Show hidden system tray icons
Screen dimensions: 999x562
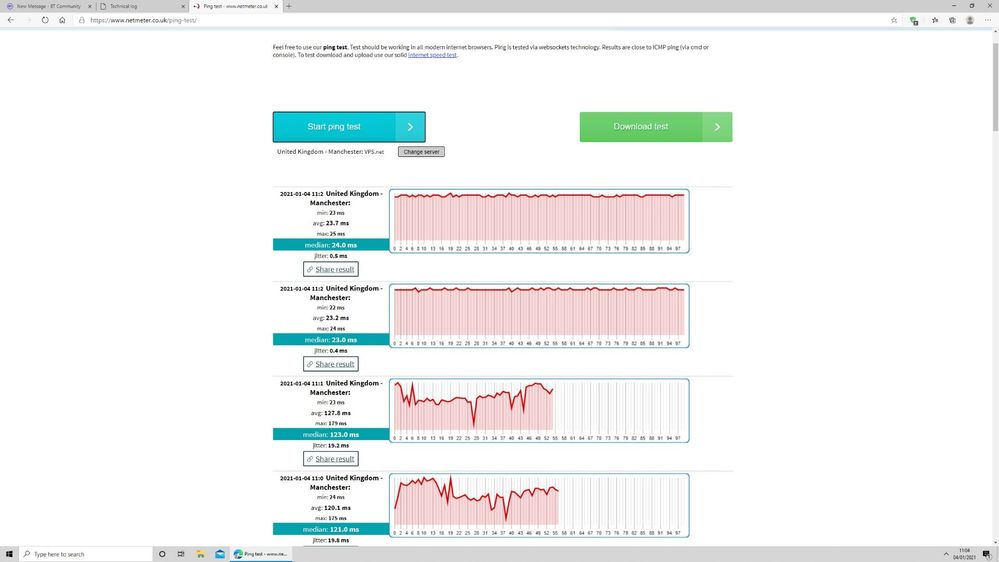[946, 554]
